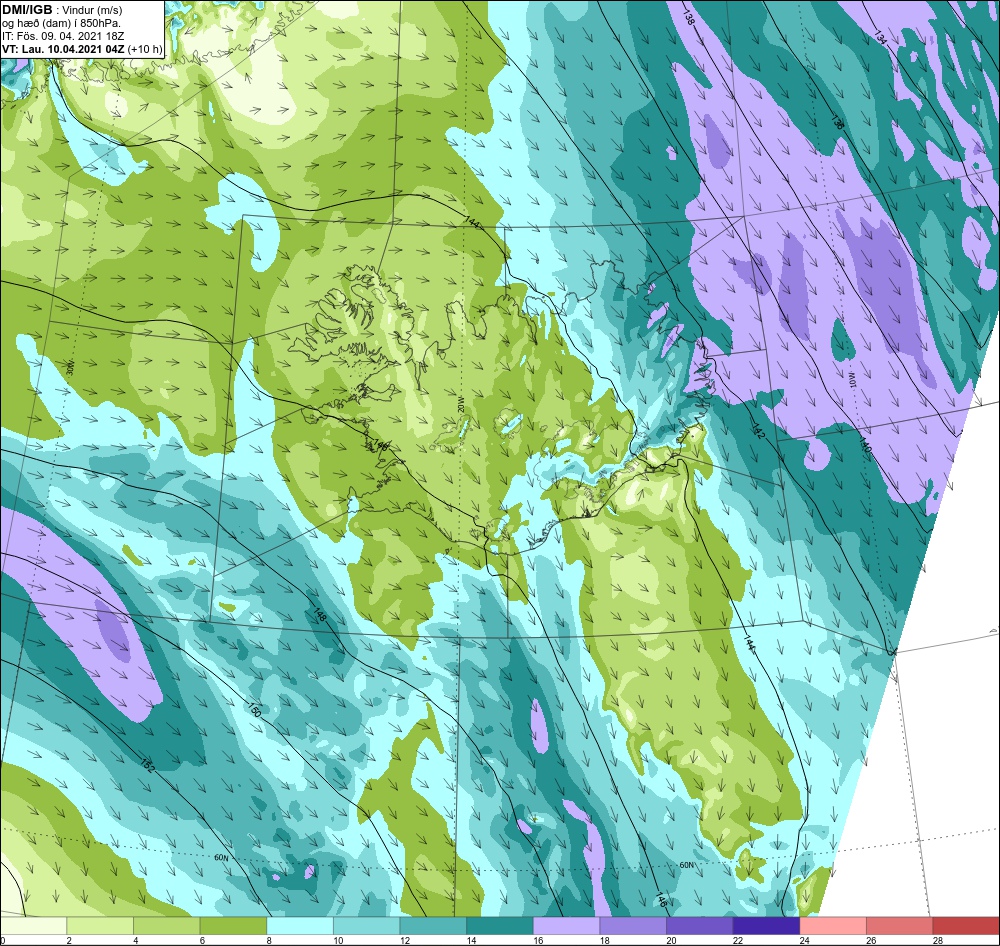Click the 8–10 m/s pale cyan legend swatch
Viewport: 1000px width, 946px height.
point(300,926)
